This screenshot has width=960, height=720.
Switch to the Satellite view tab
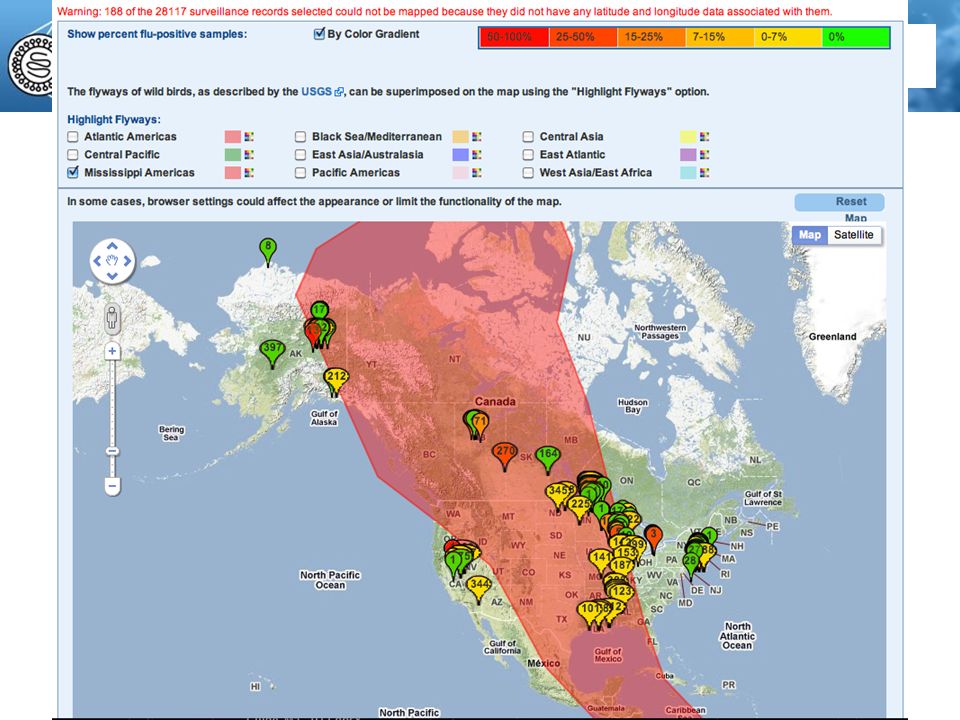point(854,234)
